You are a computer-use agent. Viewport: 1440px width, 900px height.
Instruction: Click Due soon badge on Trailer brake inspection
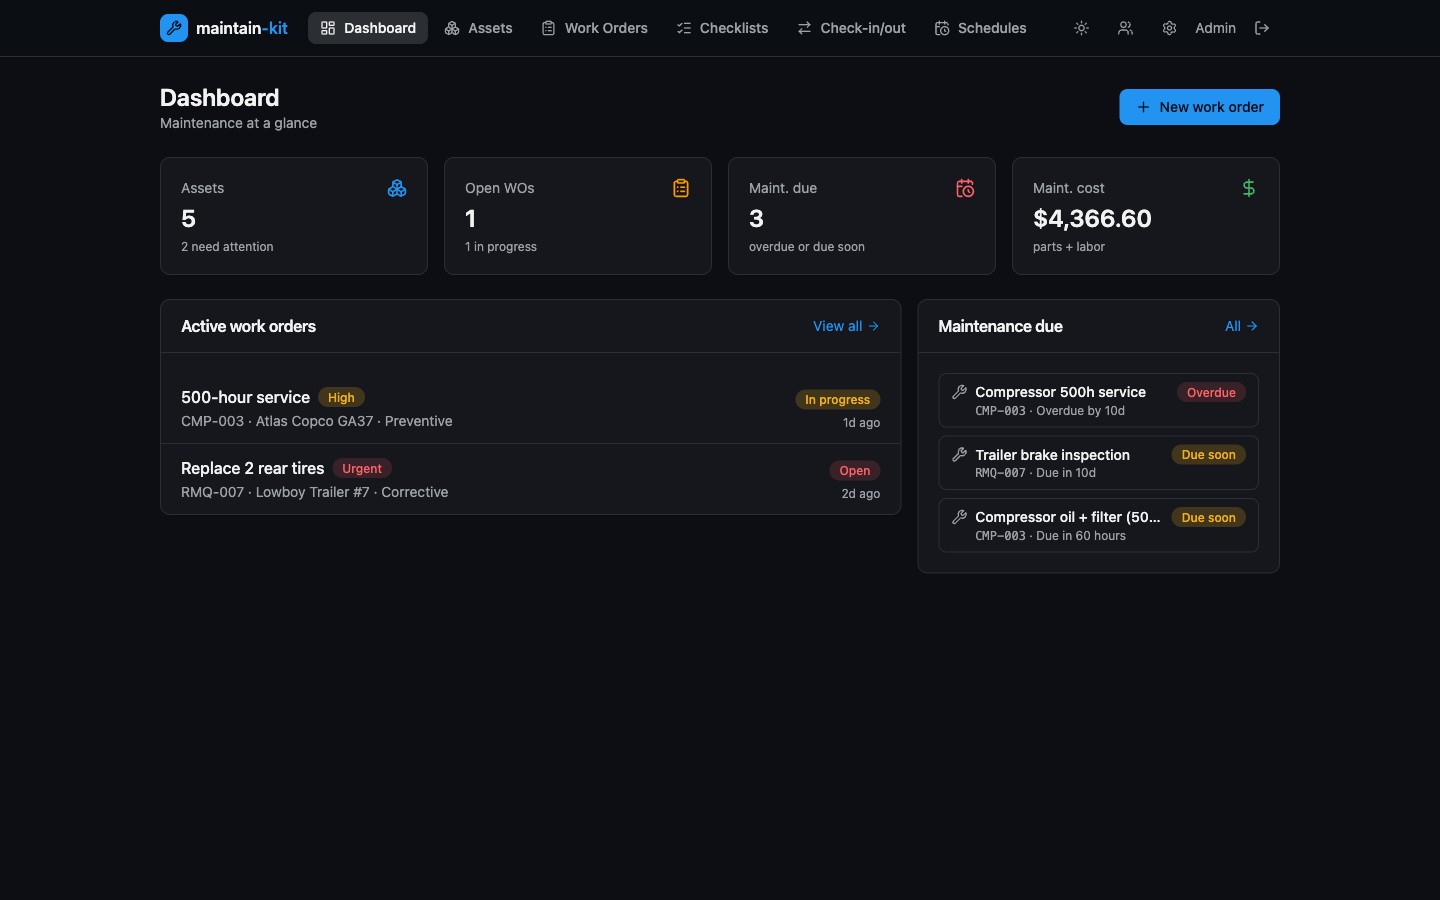tap(1208, 454)
